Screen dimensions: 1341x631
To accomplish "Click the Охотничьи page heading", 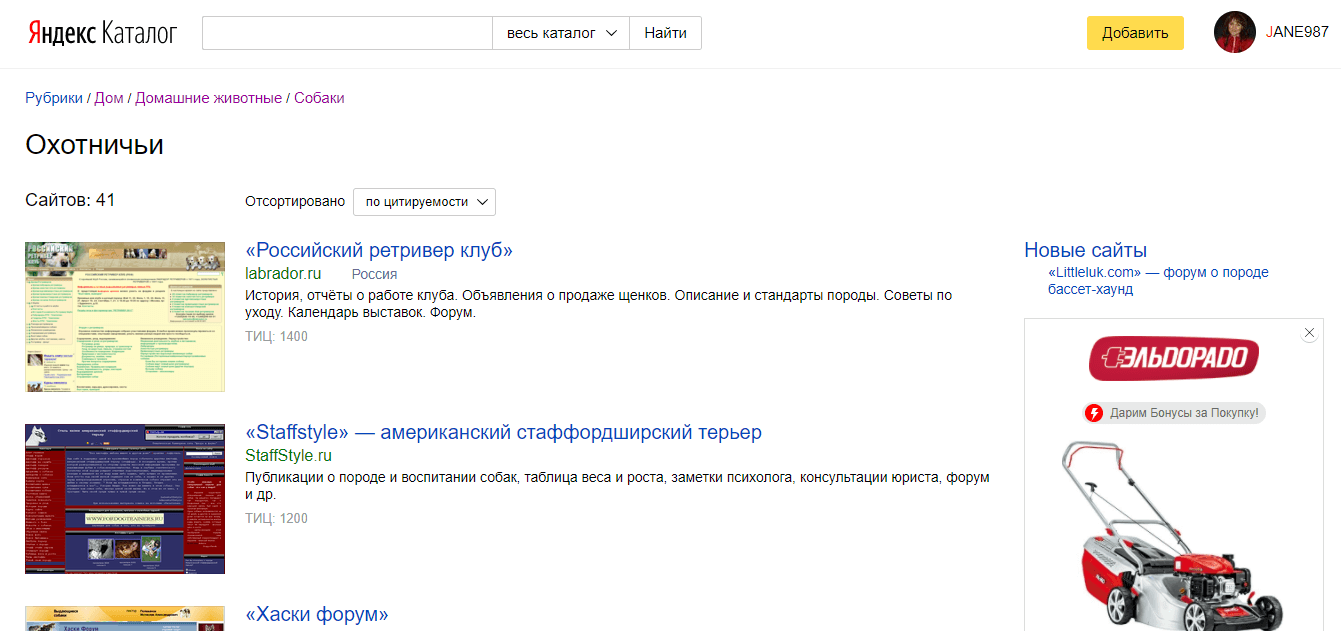I will coord(94,146).
